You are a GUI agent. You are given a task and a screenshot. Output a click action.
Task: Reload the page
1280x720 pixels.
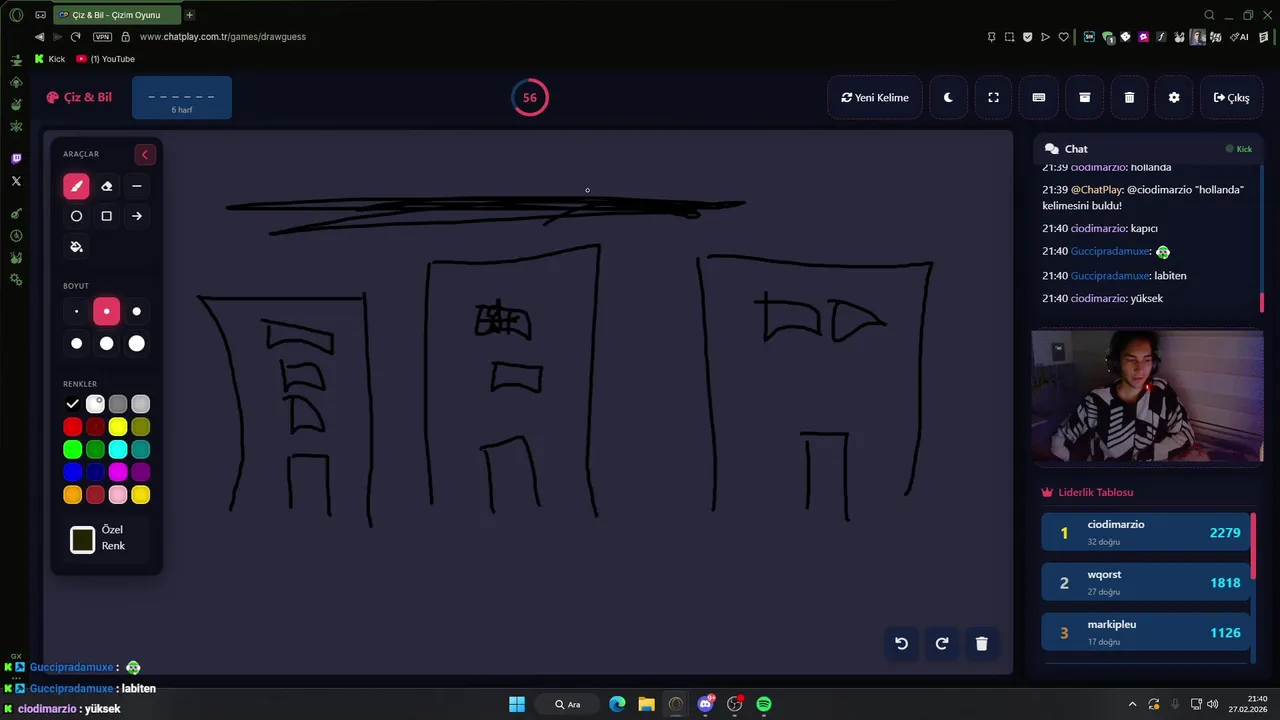click(75, 37)
